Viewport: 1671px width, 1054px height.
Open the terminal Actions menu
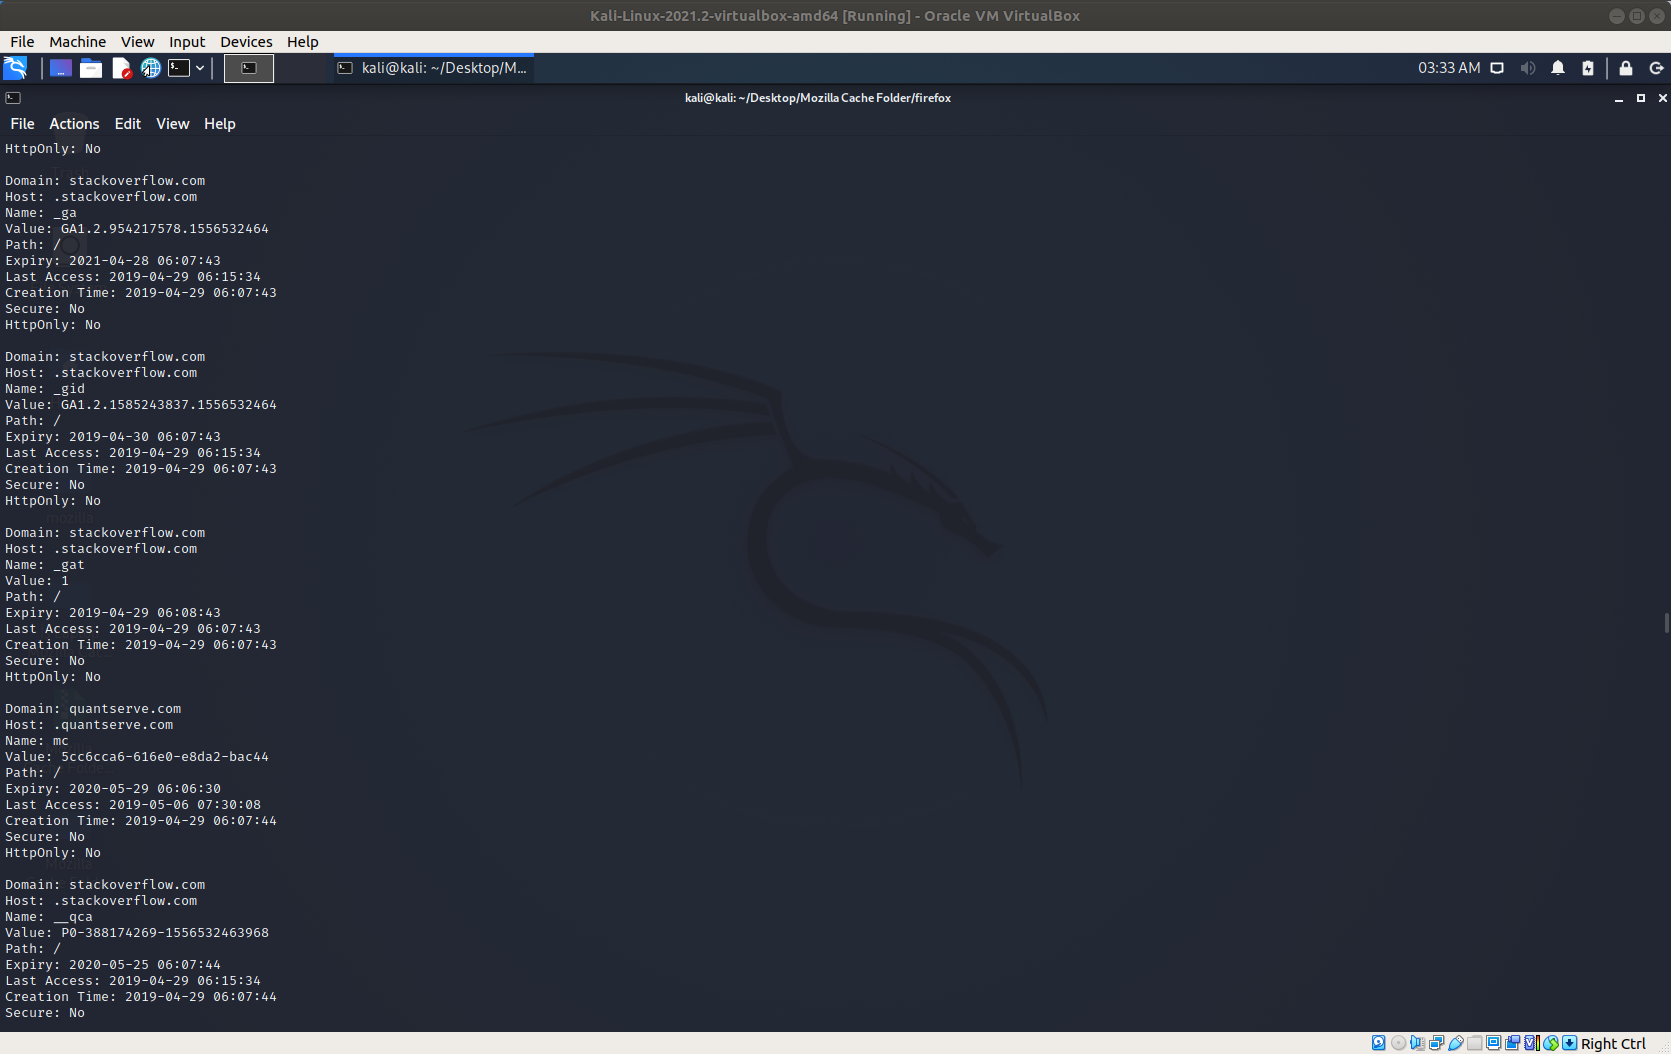click(74, 124)
